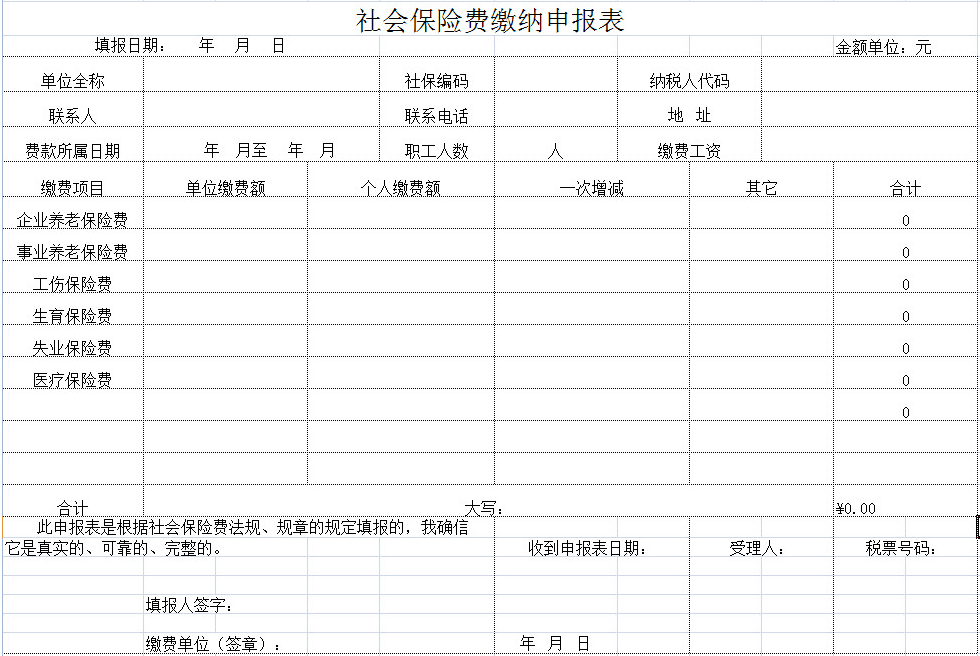
Task: Click the 职工人数 label
Action: pos(436,151)
